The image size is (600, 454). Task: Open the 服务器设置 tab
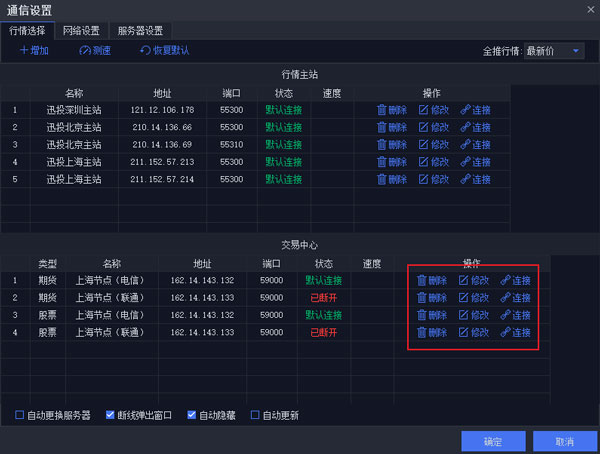click(140, 30)
